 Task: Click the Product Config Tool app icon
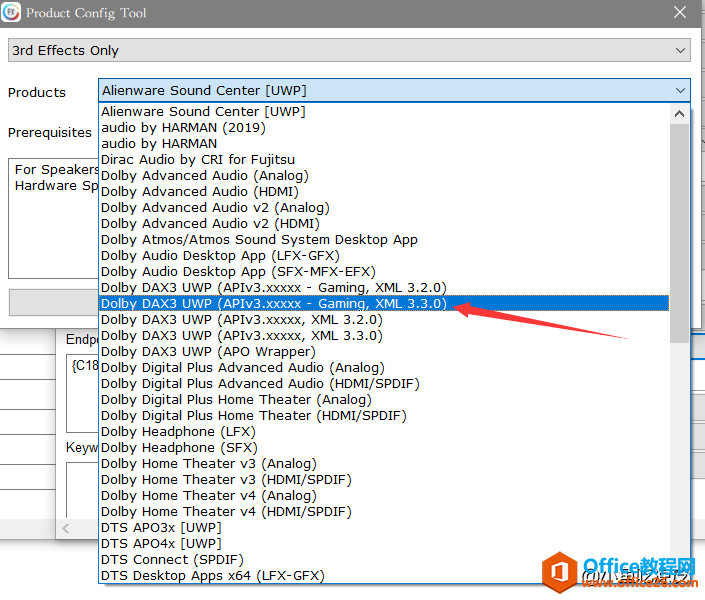pos(11,12)
